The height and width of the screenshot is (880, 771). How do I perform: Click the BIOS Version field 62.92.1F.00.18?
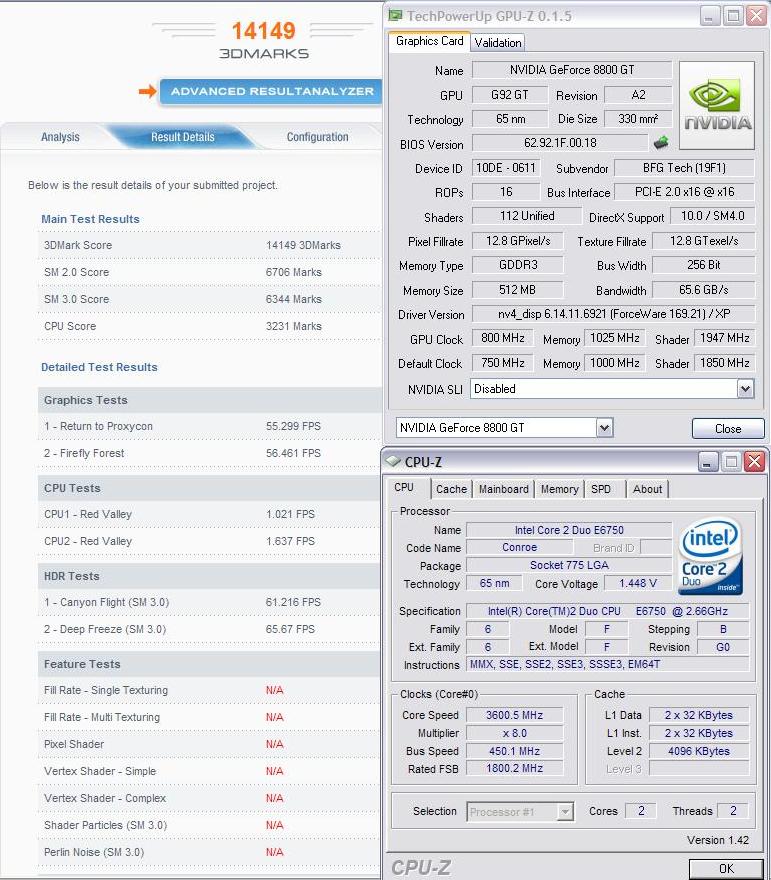click(x=560, y=143)
